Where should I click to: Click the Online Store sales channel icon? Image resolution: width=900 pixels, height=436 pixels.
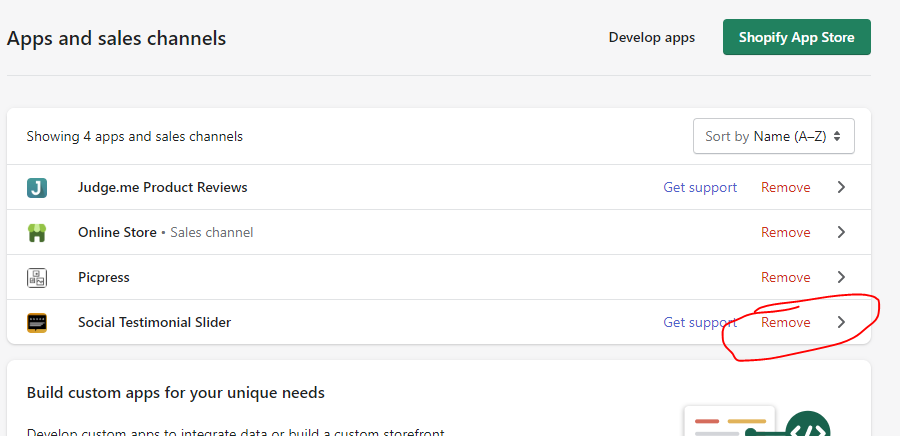37,233
